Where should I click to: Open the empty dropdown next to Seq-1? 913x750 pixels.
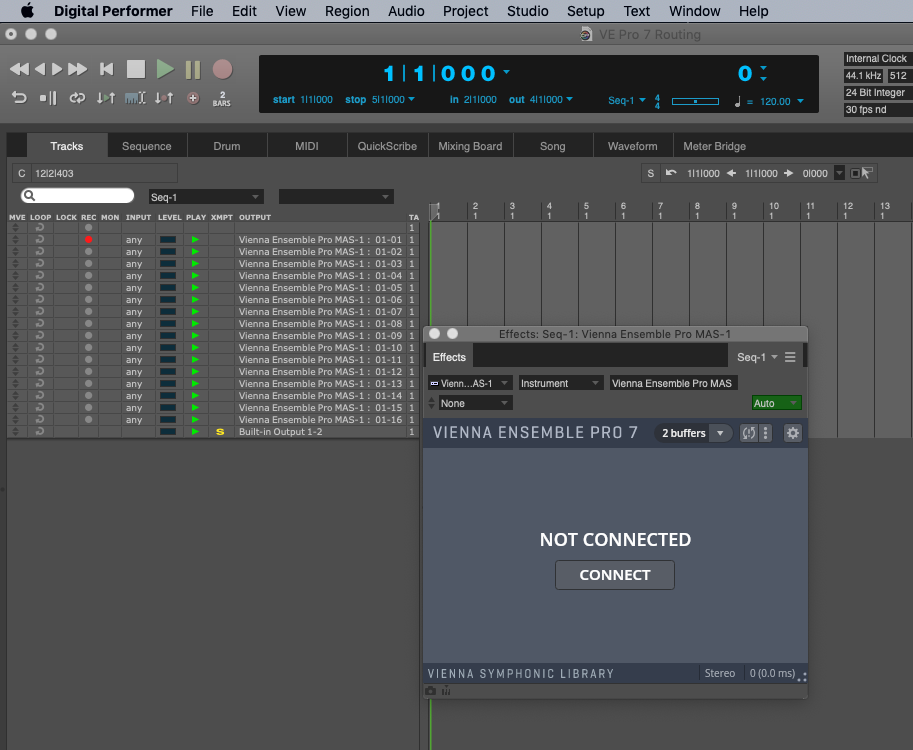(336, 197)
